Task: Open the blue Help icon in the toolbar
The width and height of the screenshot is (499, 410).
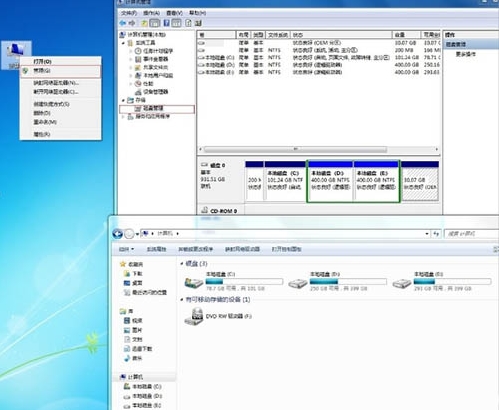Action: [166, 23]
